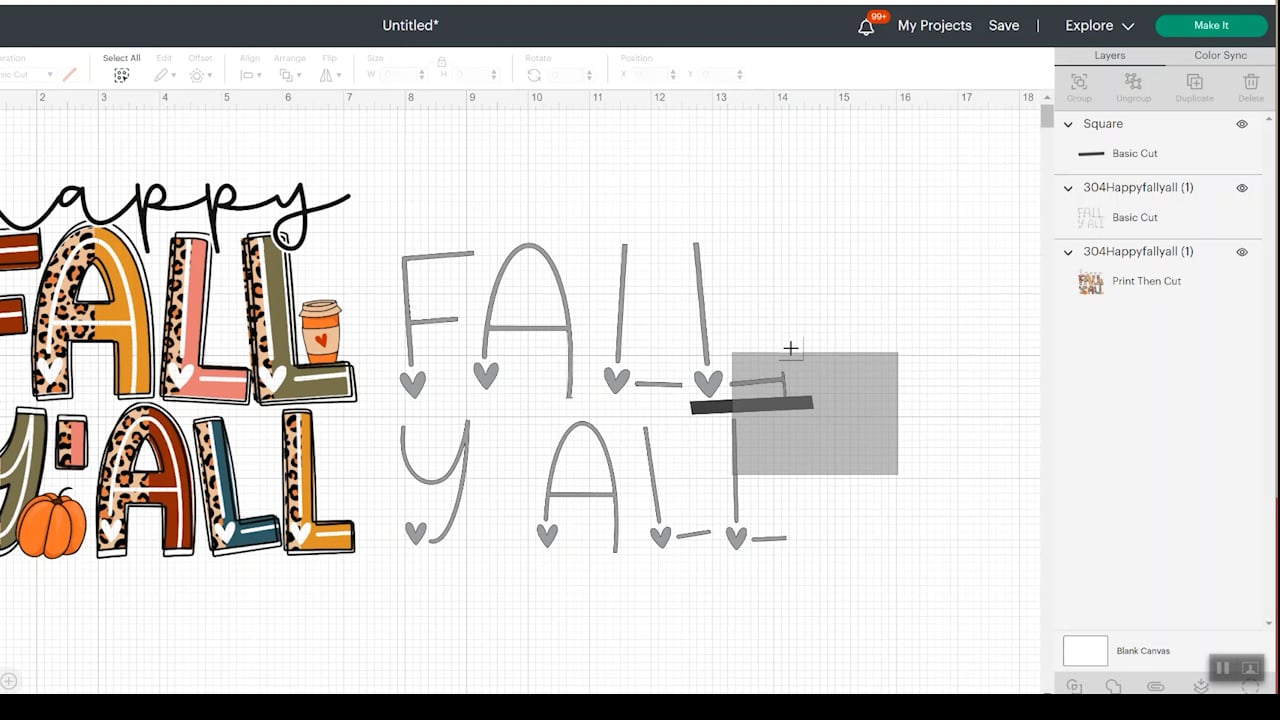Select the dark bar shape on canvas
The image size is (1280, 720).
(752, 405)
